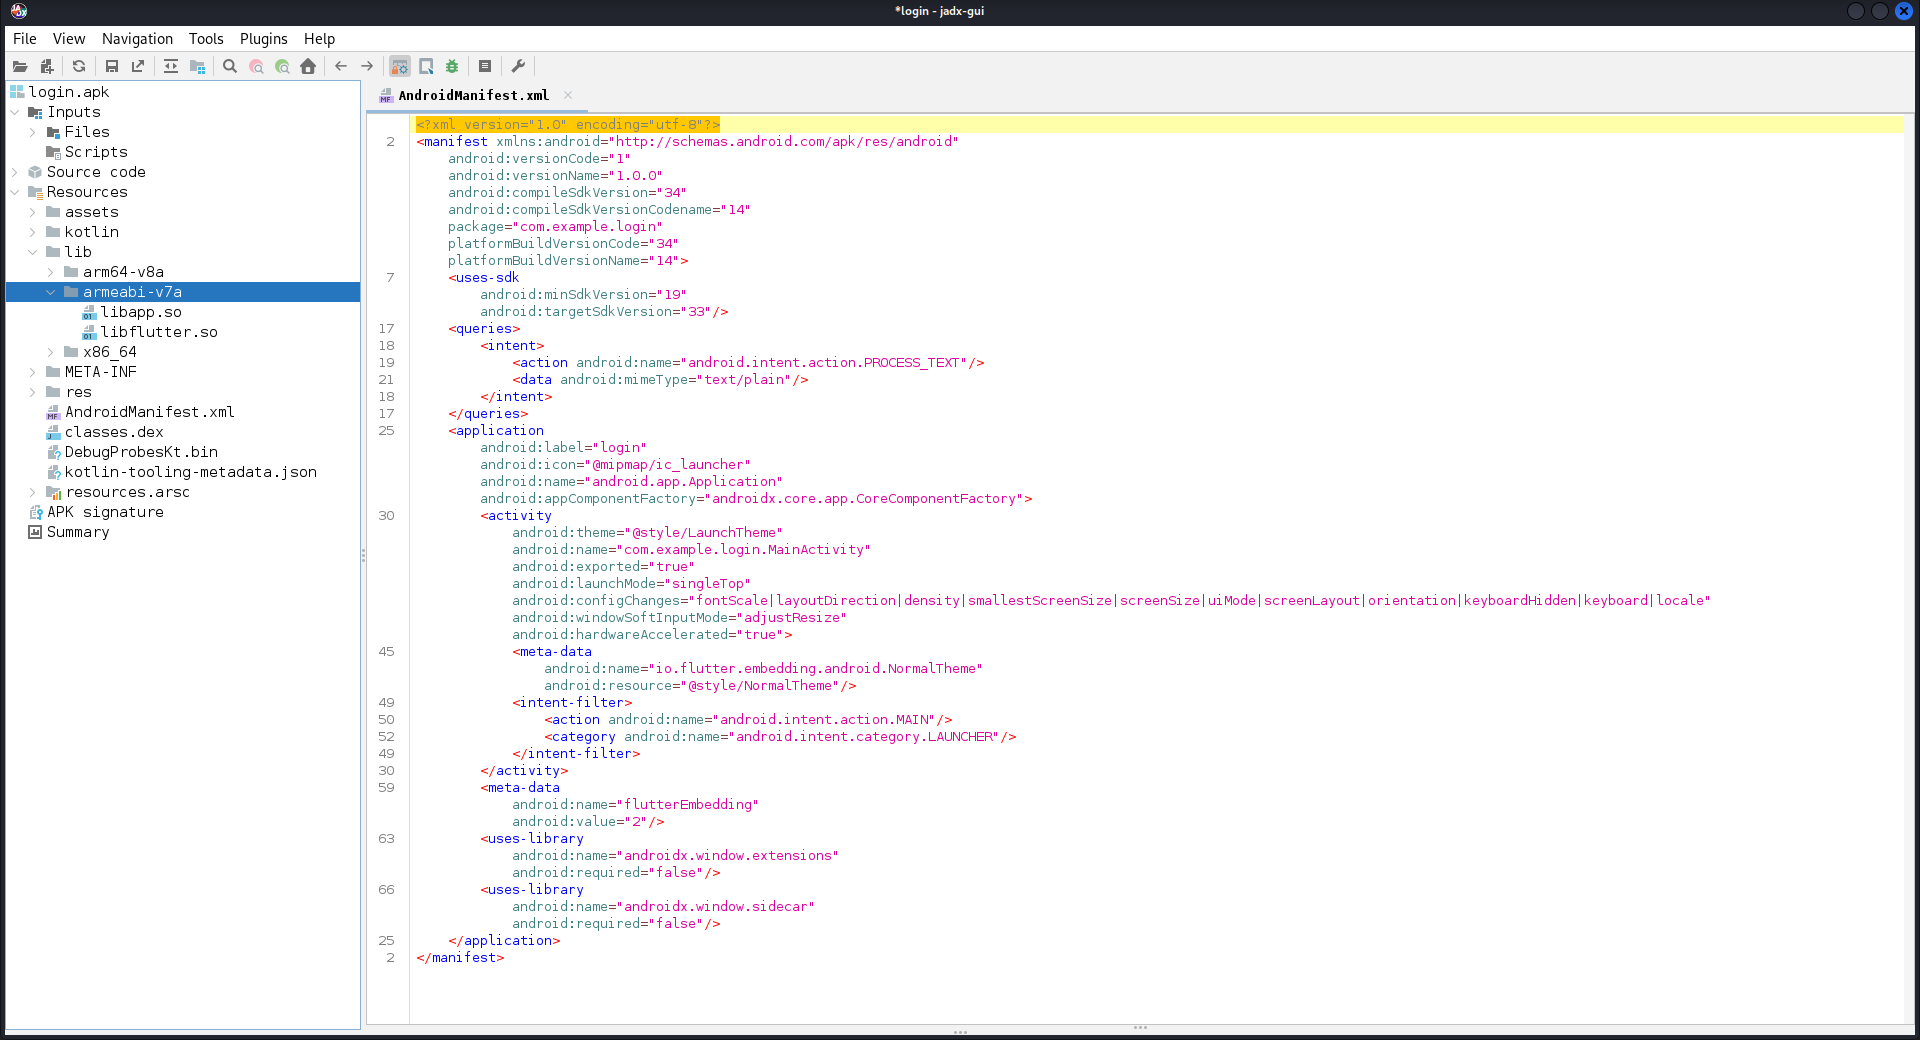
Task: Expand the Source code tree node
Action: [x=15, y=172]
